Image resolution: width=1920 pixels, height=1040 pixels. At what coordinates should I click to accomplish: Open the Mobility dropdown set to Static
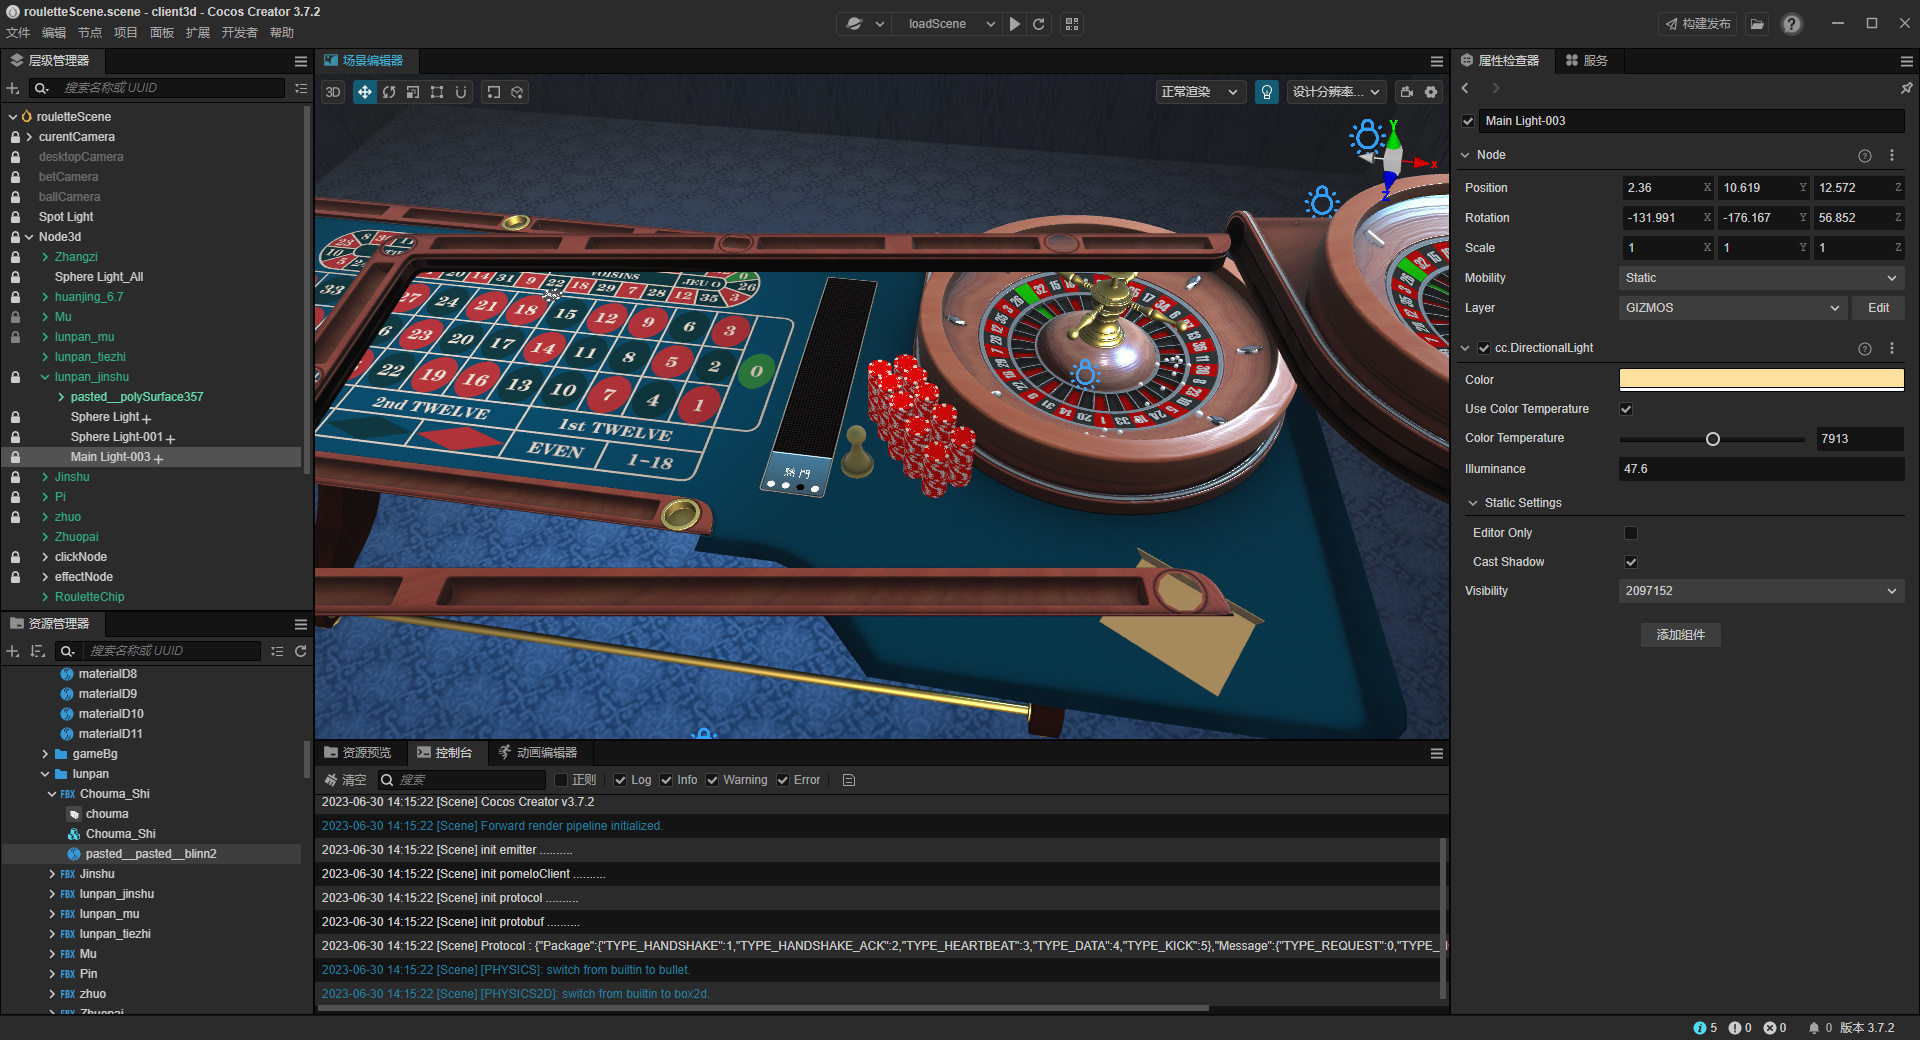(x=1761, y=278)
